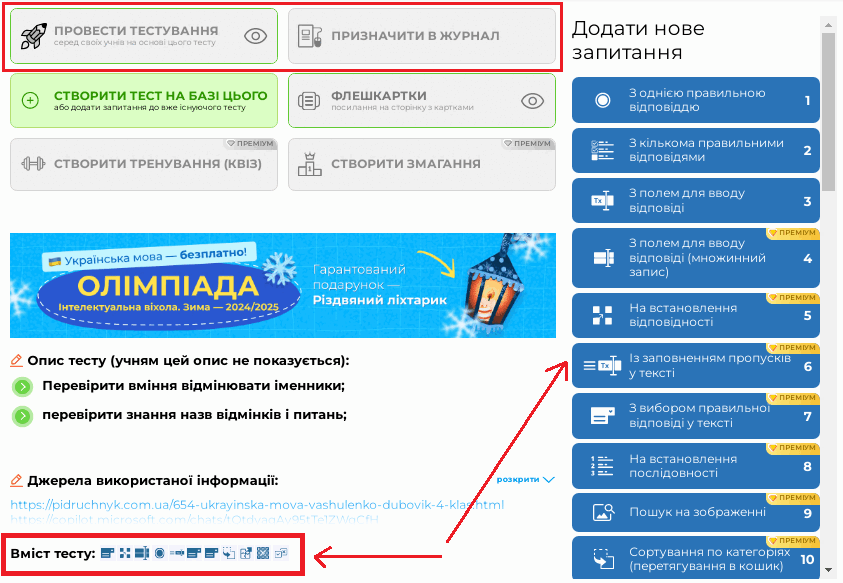Screen dimensions: 843x583
Task: Click green chevron beside перевірити знання назв відмінків
Action: point(23,416)
